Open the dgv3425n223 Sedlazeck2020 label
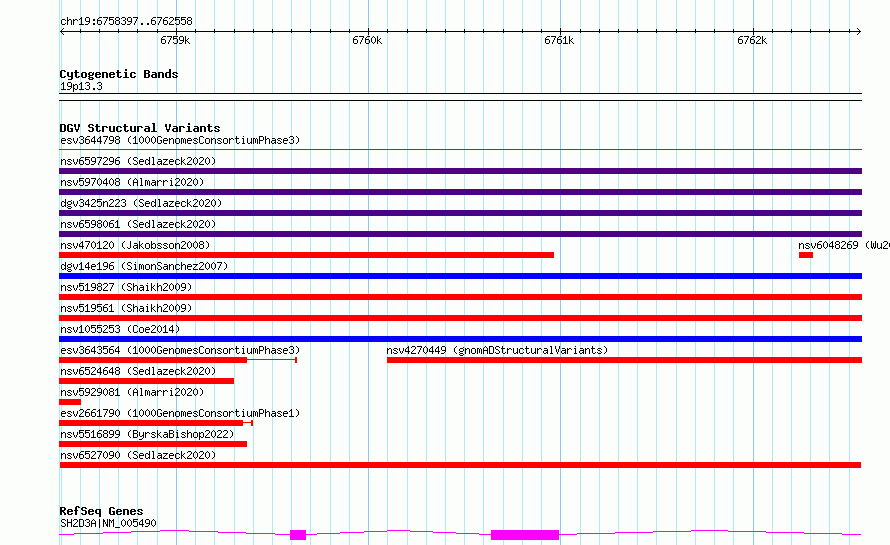Viewport: 890px width, 545px height. [141, 203]
